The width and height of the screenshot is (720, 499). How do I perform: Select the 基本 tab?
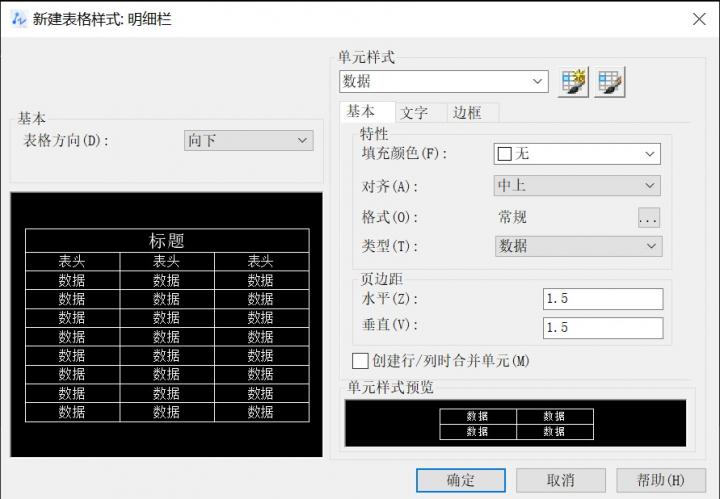pos(362,112)
